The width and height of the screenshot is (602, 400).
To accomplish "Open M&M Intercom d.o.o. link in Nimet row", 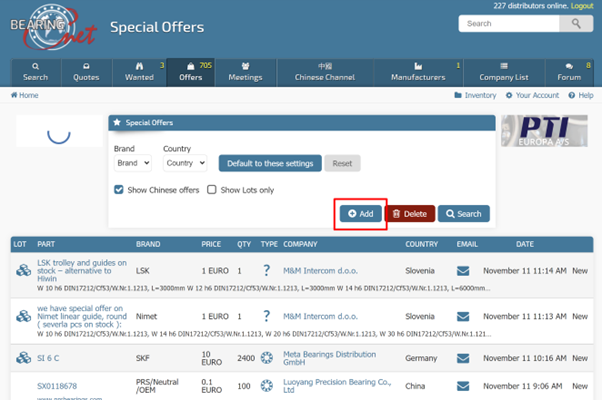I will (x=320, y=317).
